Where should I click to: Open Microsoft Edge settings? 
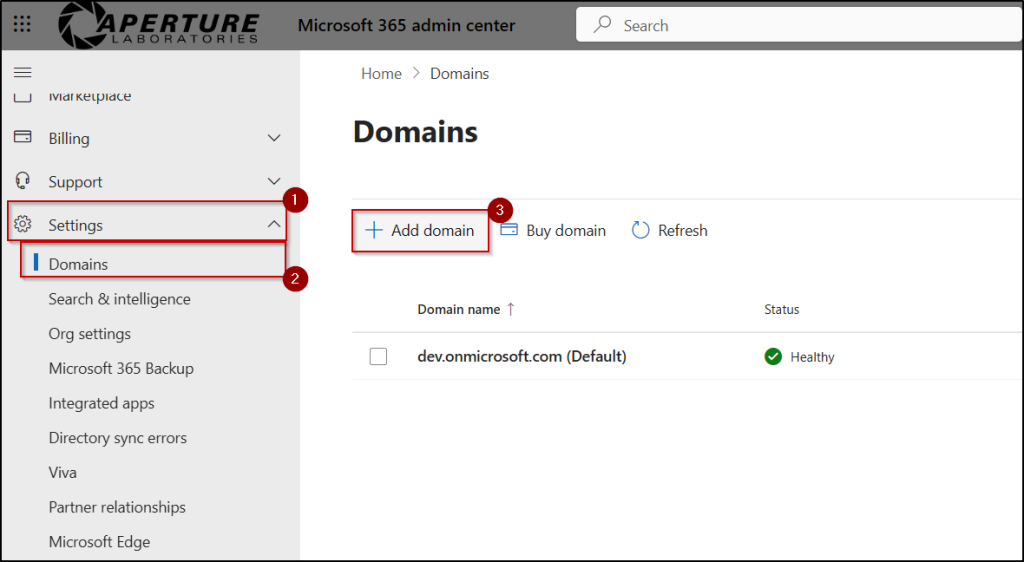pos(99,542)
